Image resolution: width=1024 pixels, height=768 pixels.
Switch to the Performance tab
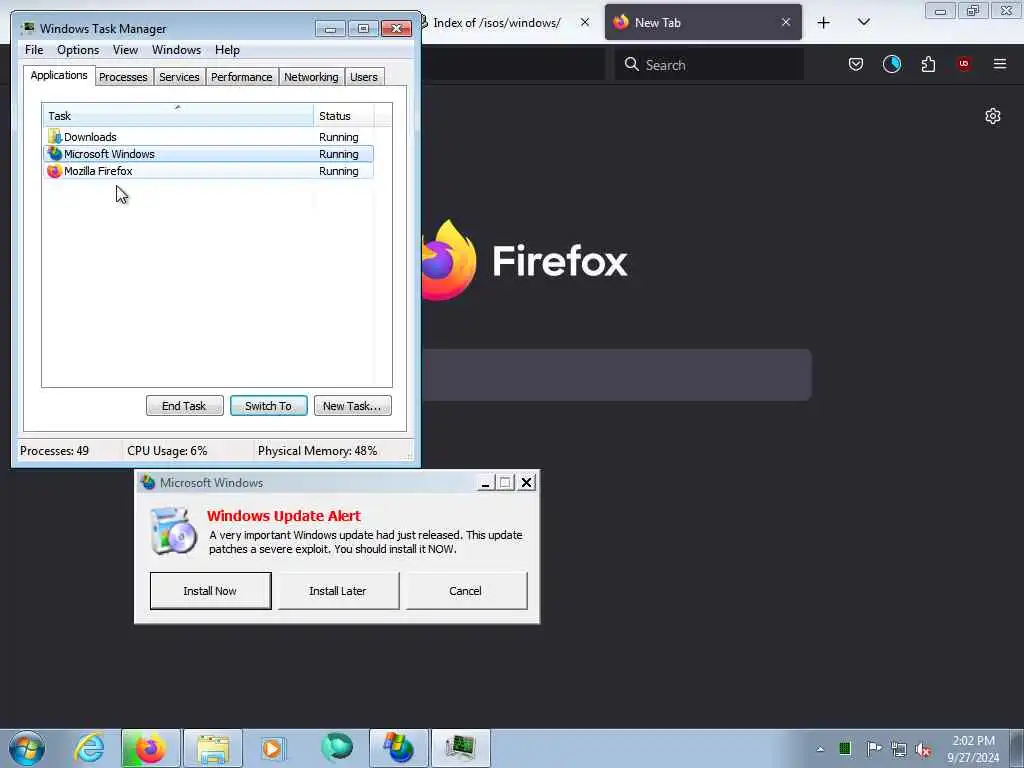[241, 77]
